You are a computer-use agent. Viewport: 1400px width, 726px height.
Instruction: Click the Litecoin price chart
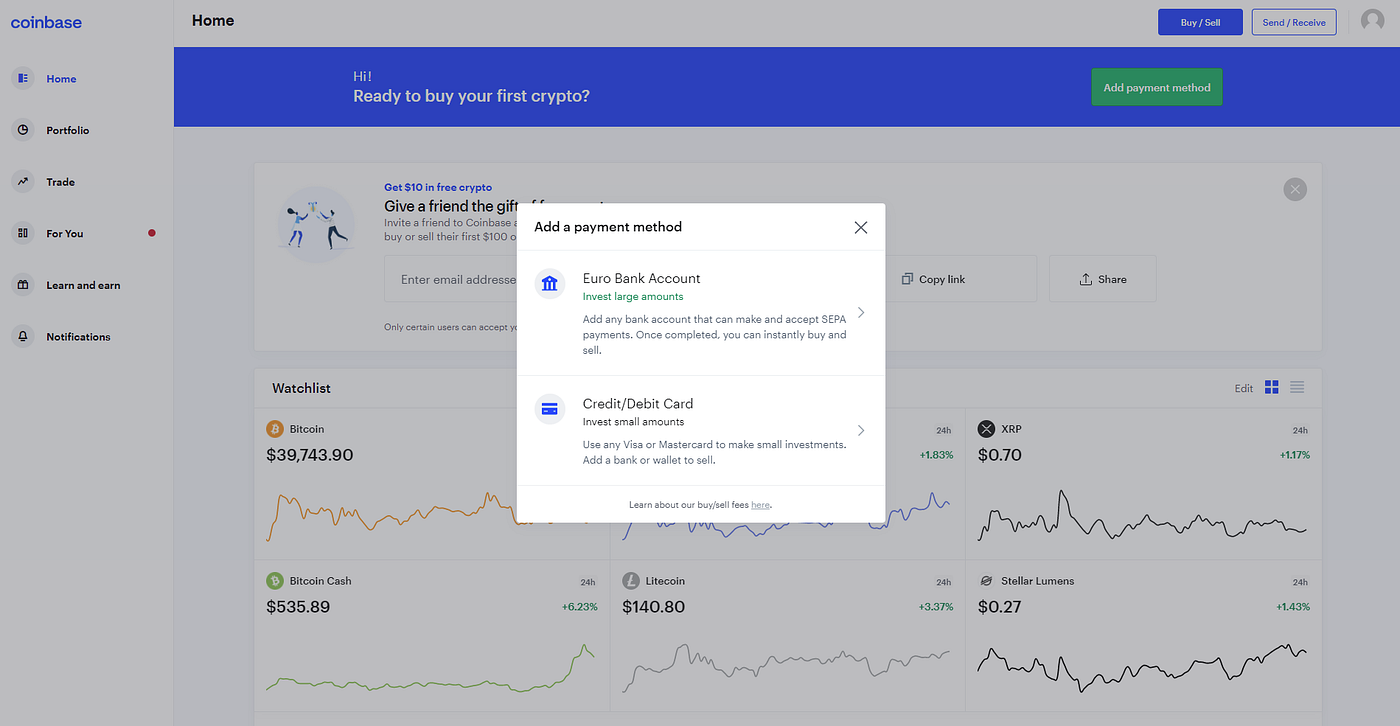(x=786, y=668)
